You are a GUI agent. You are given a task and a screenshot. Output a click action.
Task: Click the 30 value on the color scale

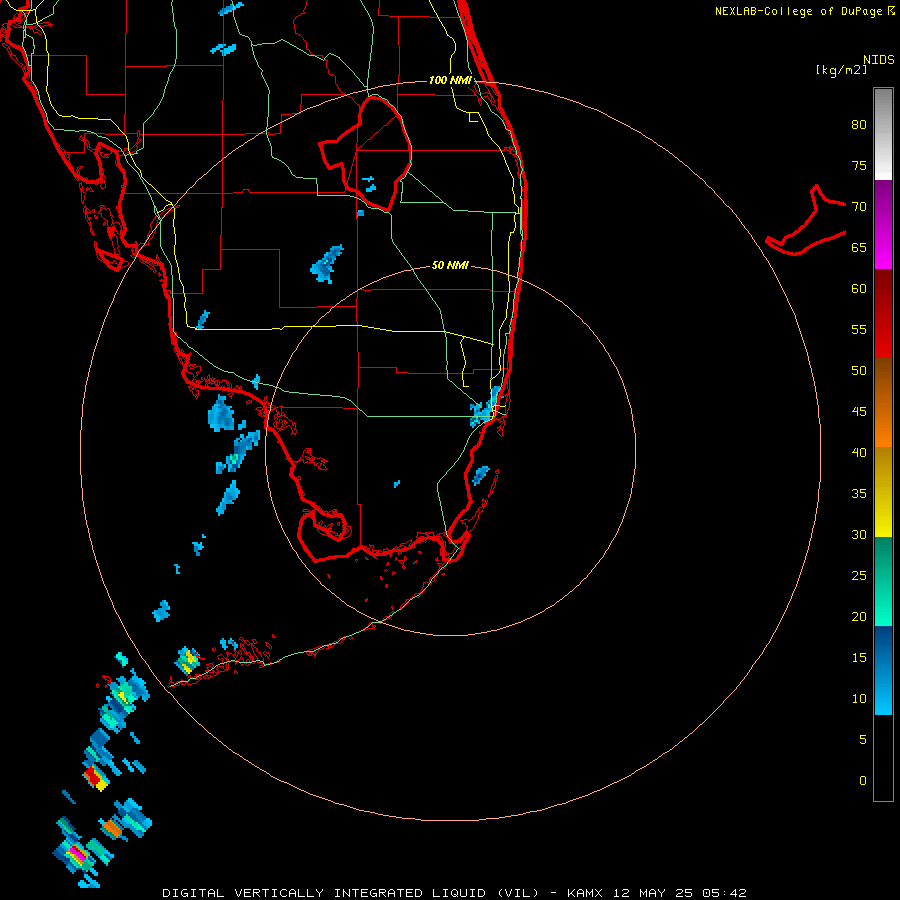[859, 535]
